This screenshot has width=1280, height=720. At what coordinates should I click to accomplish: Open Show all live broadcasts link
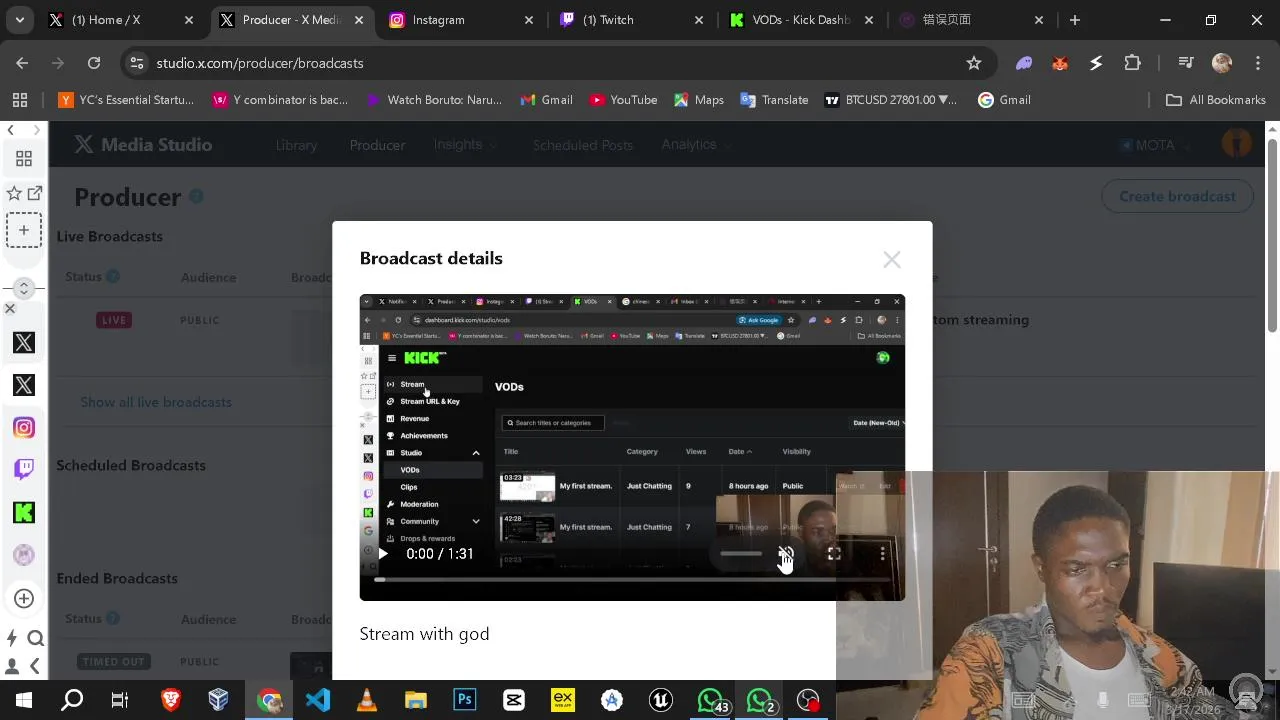click(156, 402)
